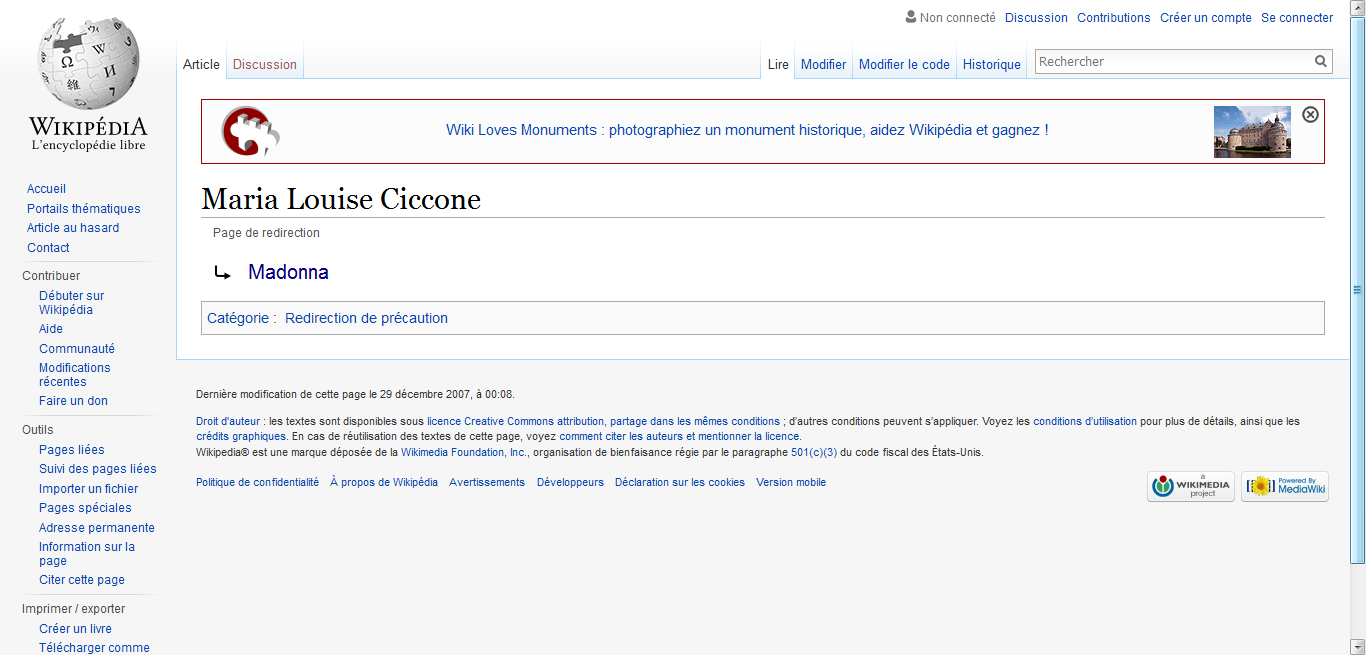Open the Historique tab
1366x655 pixels.
992,64
